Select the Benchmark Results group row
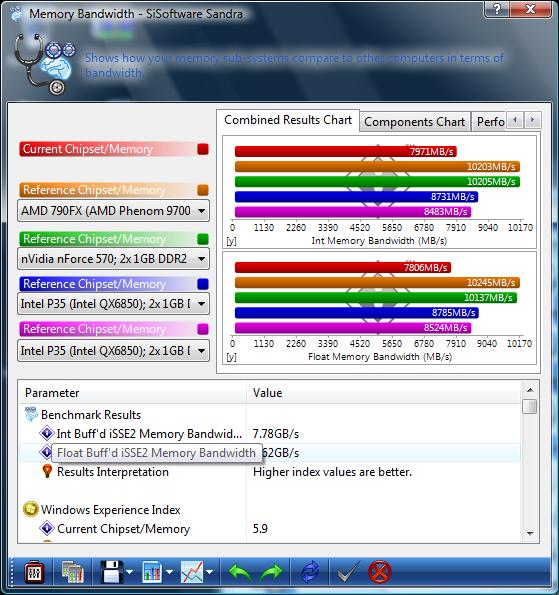Screen dimensions: 559x595 (269, 415)
